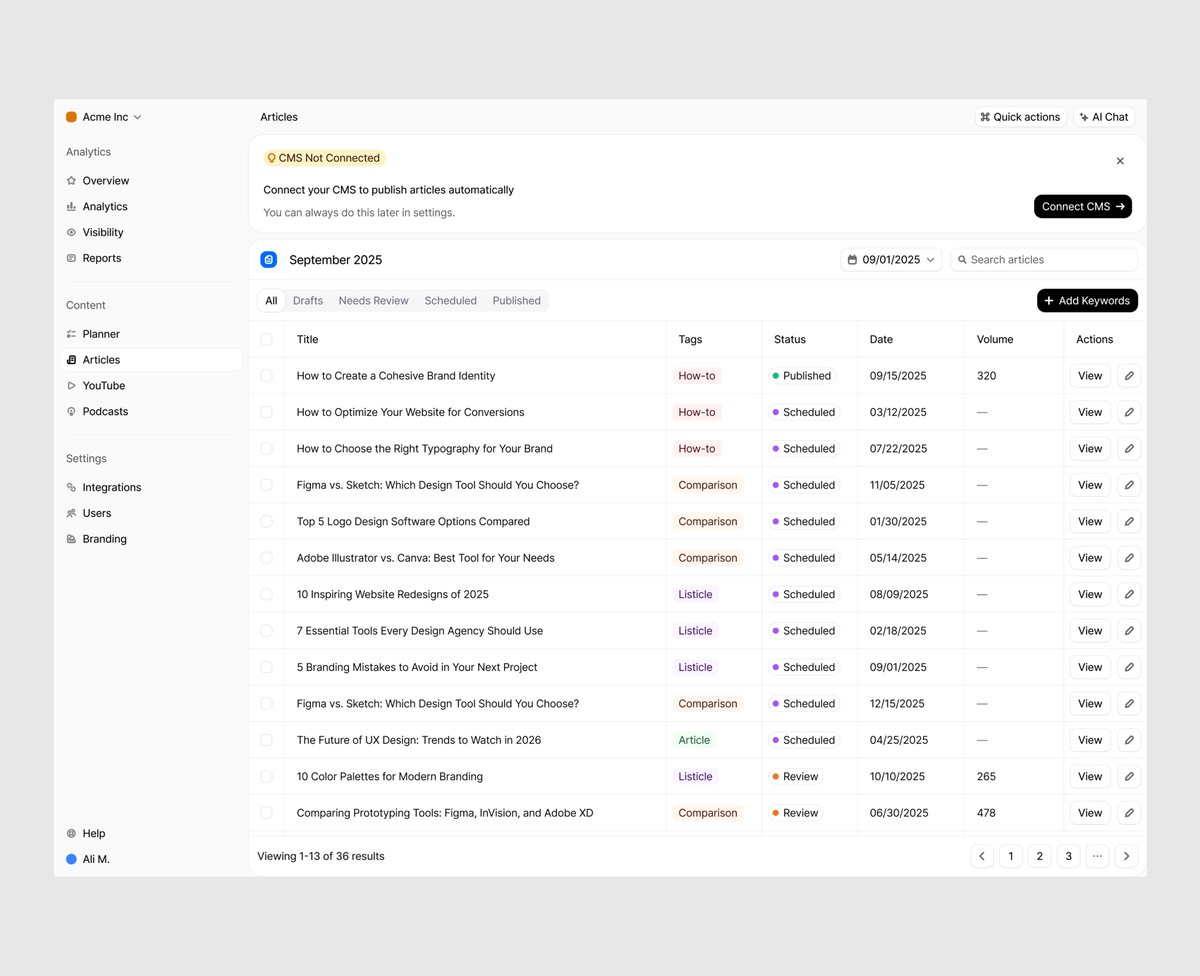Edit the 5 Branding Mistakes article
This screenshot has height=976, width=1200.
tap(1129, 667)
